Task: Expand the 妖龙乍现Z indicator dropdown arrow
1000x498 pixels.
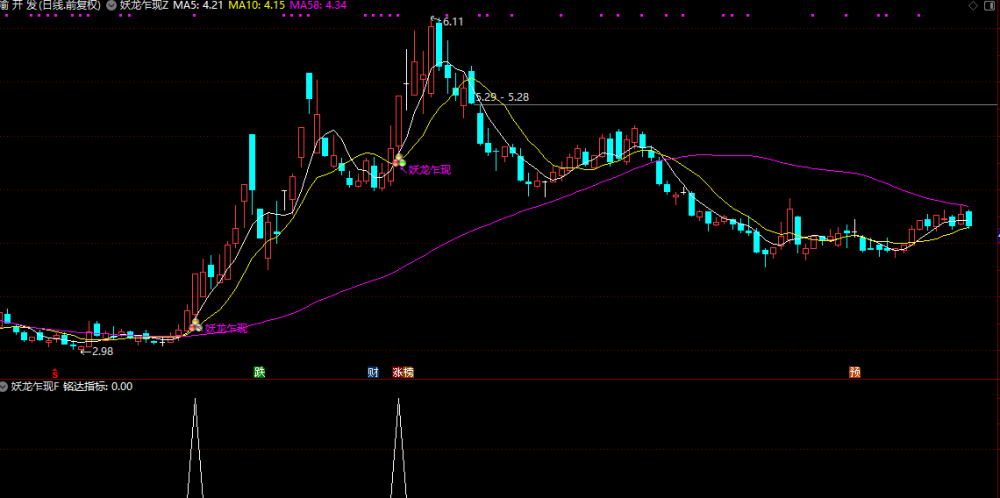Action: [x=112, y=6]
